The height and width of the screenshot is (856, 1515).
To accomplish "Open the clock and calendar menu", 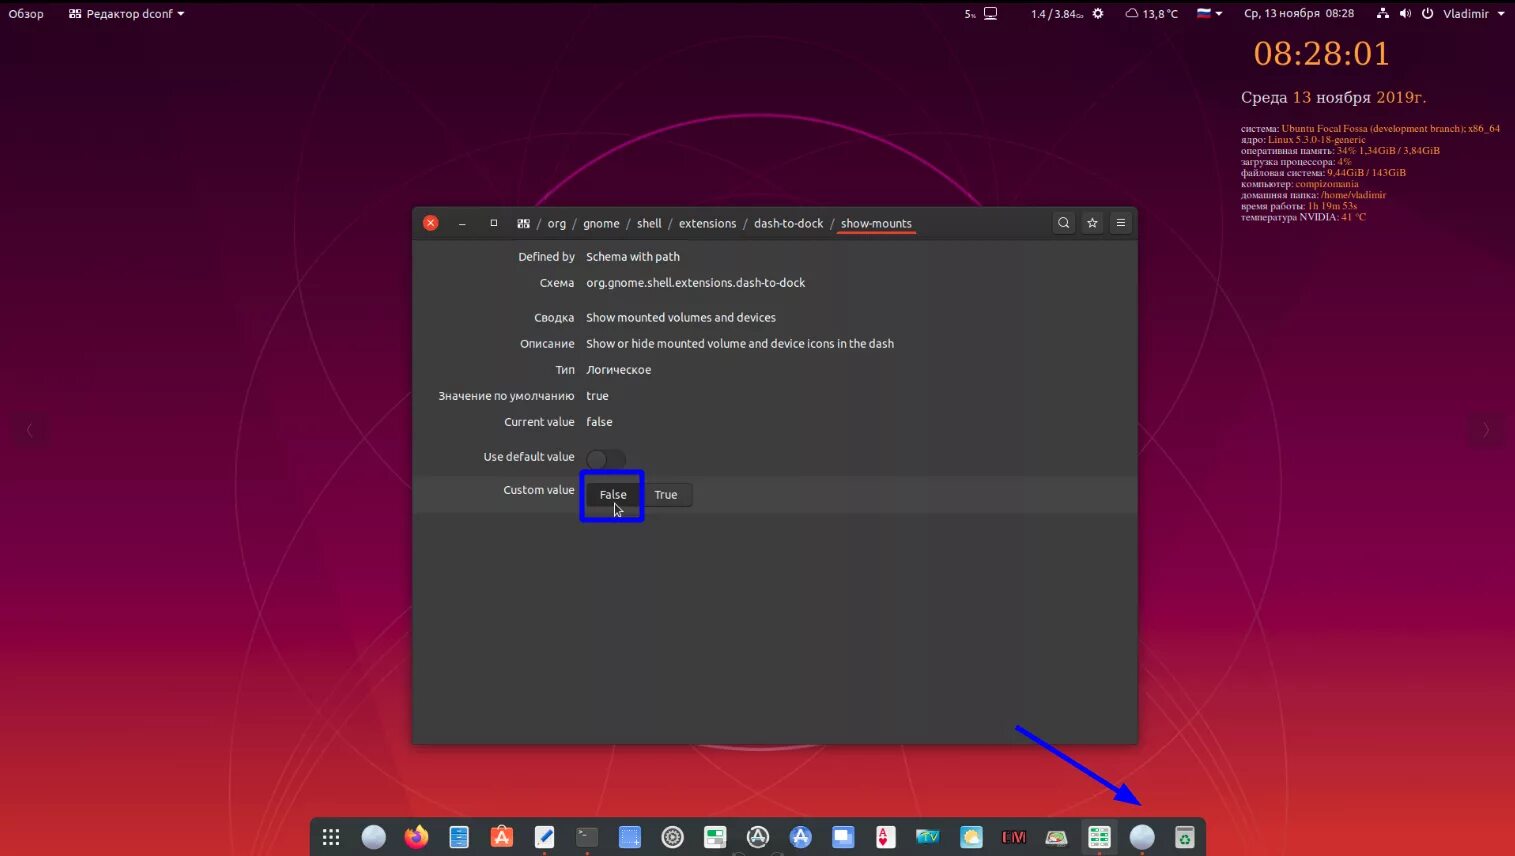I will point(1298,14).
